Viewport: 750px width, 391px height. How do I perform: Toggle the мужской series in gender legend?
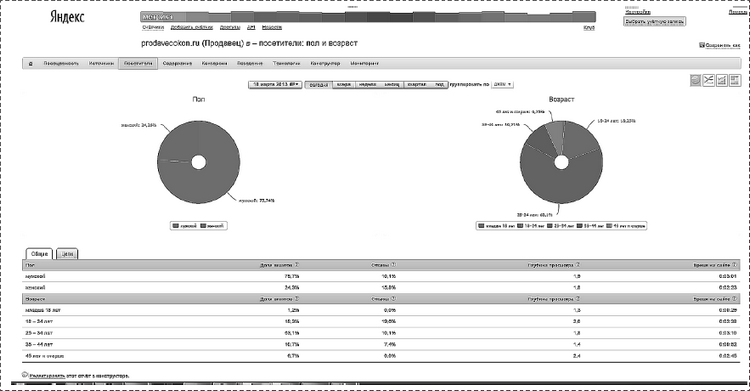185,226
